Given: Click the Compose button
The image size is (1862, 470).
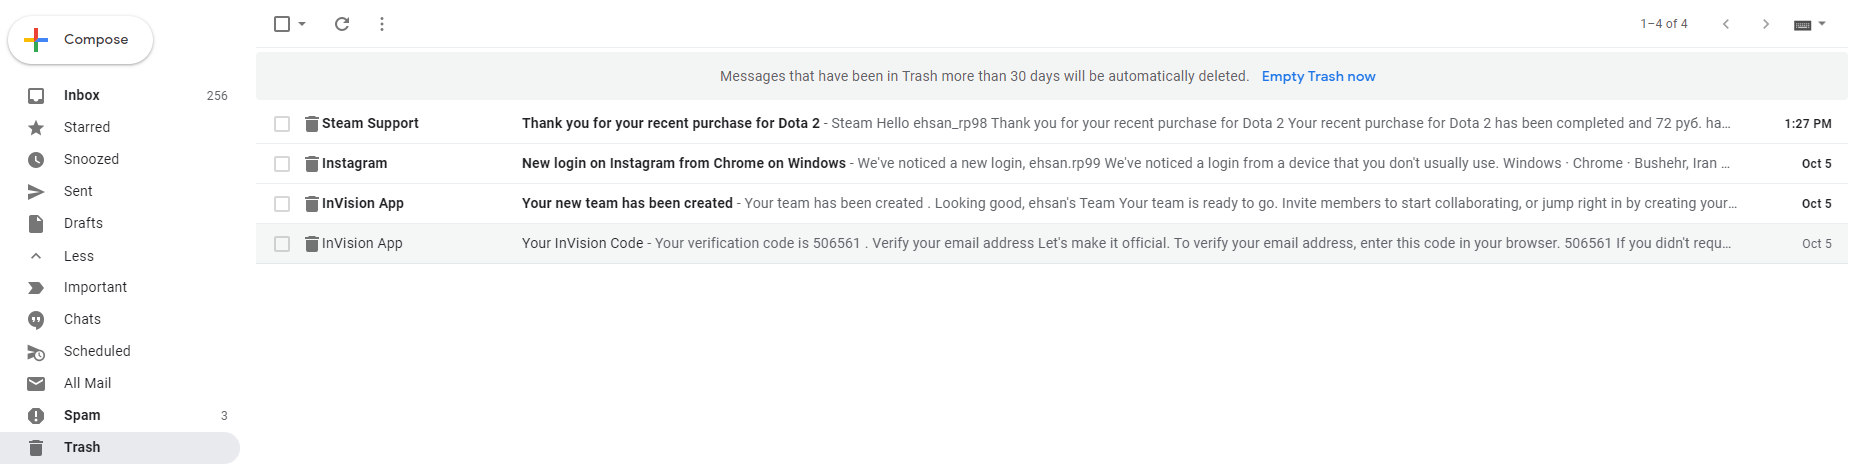Looking at the screenshot, I should tap(81, 40).
